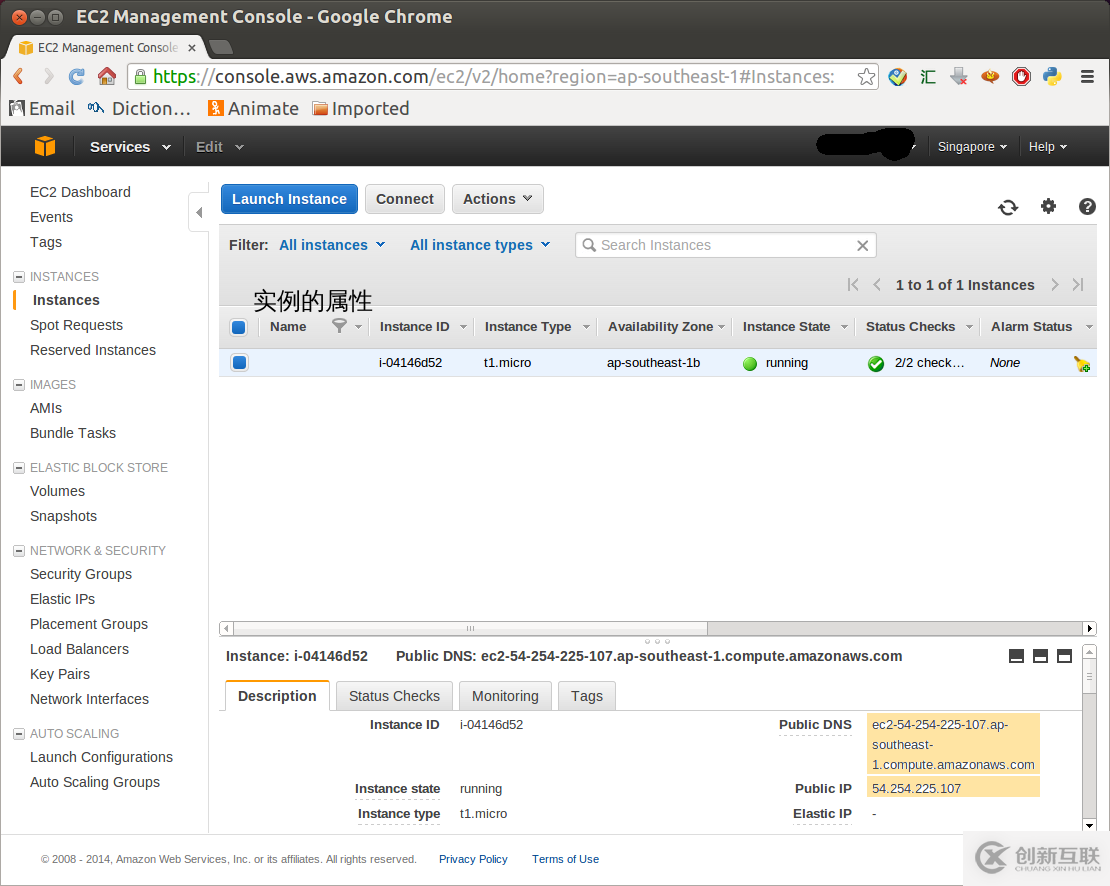Collapse the left navigation pane arrow
Viewport: 1110px width, 886px height.
[199, 212]
